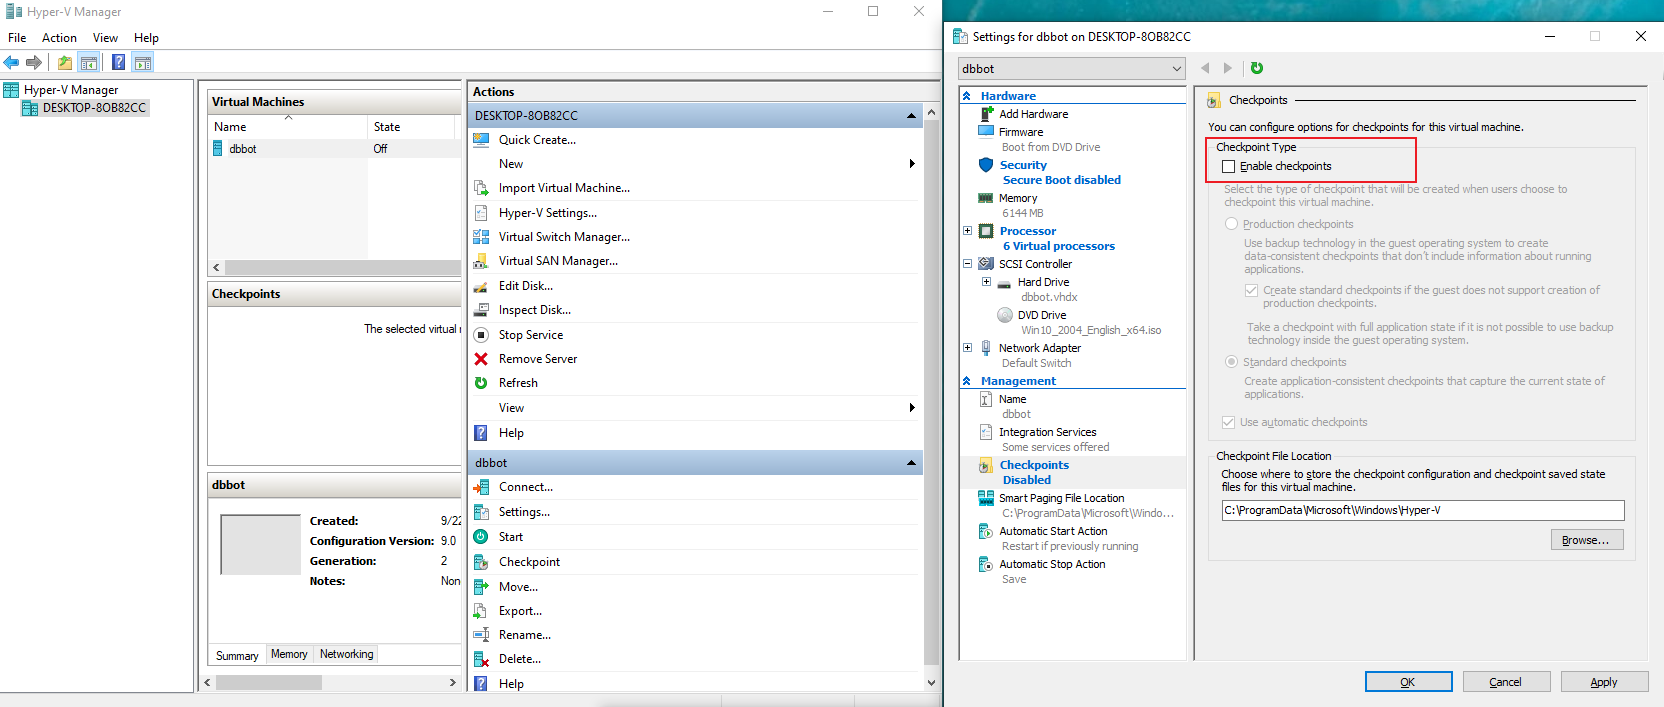Toggle Create standard checkpoints fallback checkbox
This screenshot has width=1664, height=707.
pos(1251,290)
